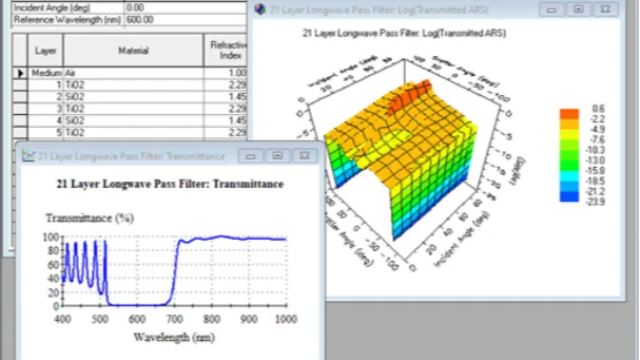
Task: Select the Medium Air row marker arrow
Action: click(x=20, y=73)
